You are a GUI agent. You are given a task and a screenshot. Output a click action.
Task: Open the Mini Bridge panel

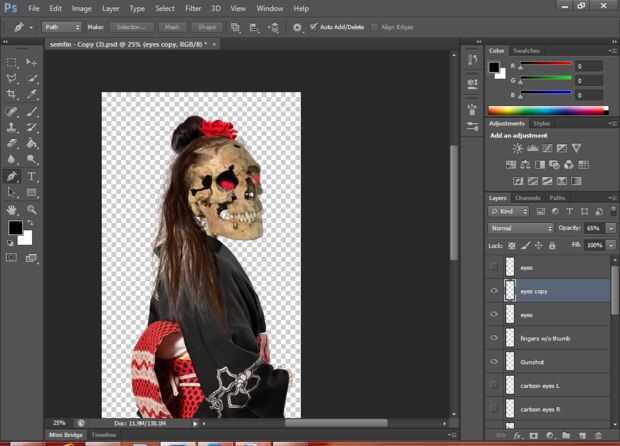tap(67, 436)
